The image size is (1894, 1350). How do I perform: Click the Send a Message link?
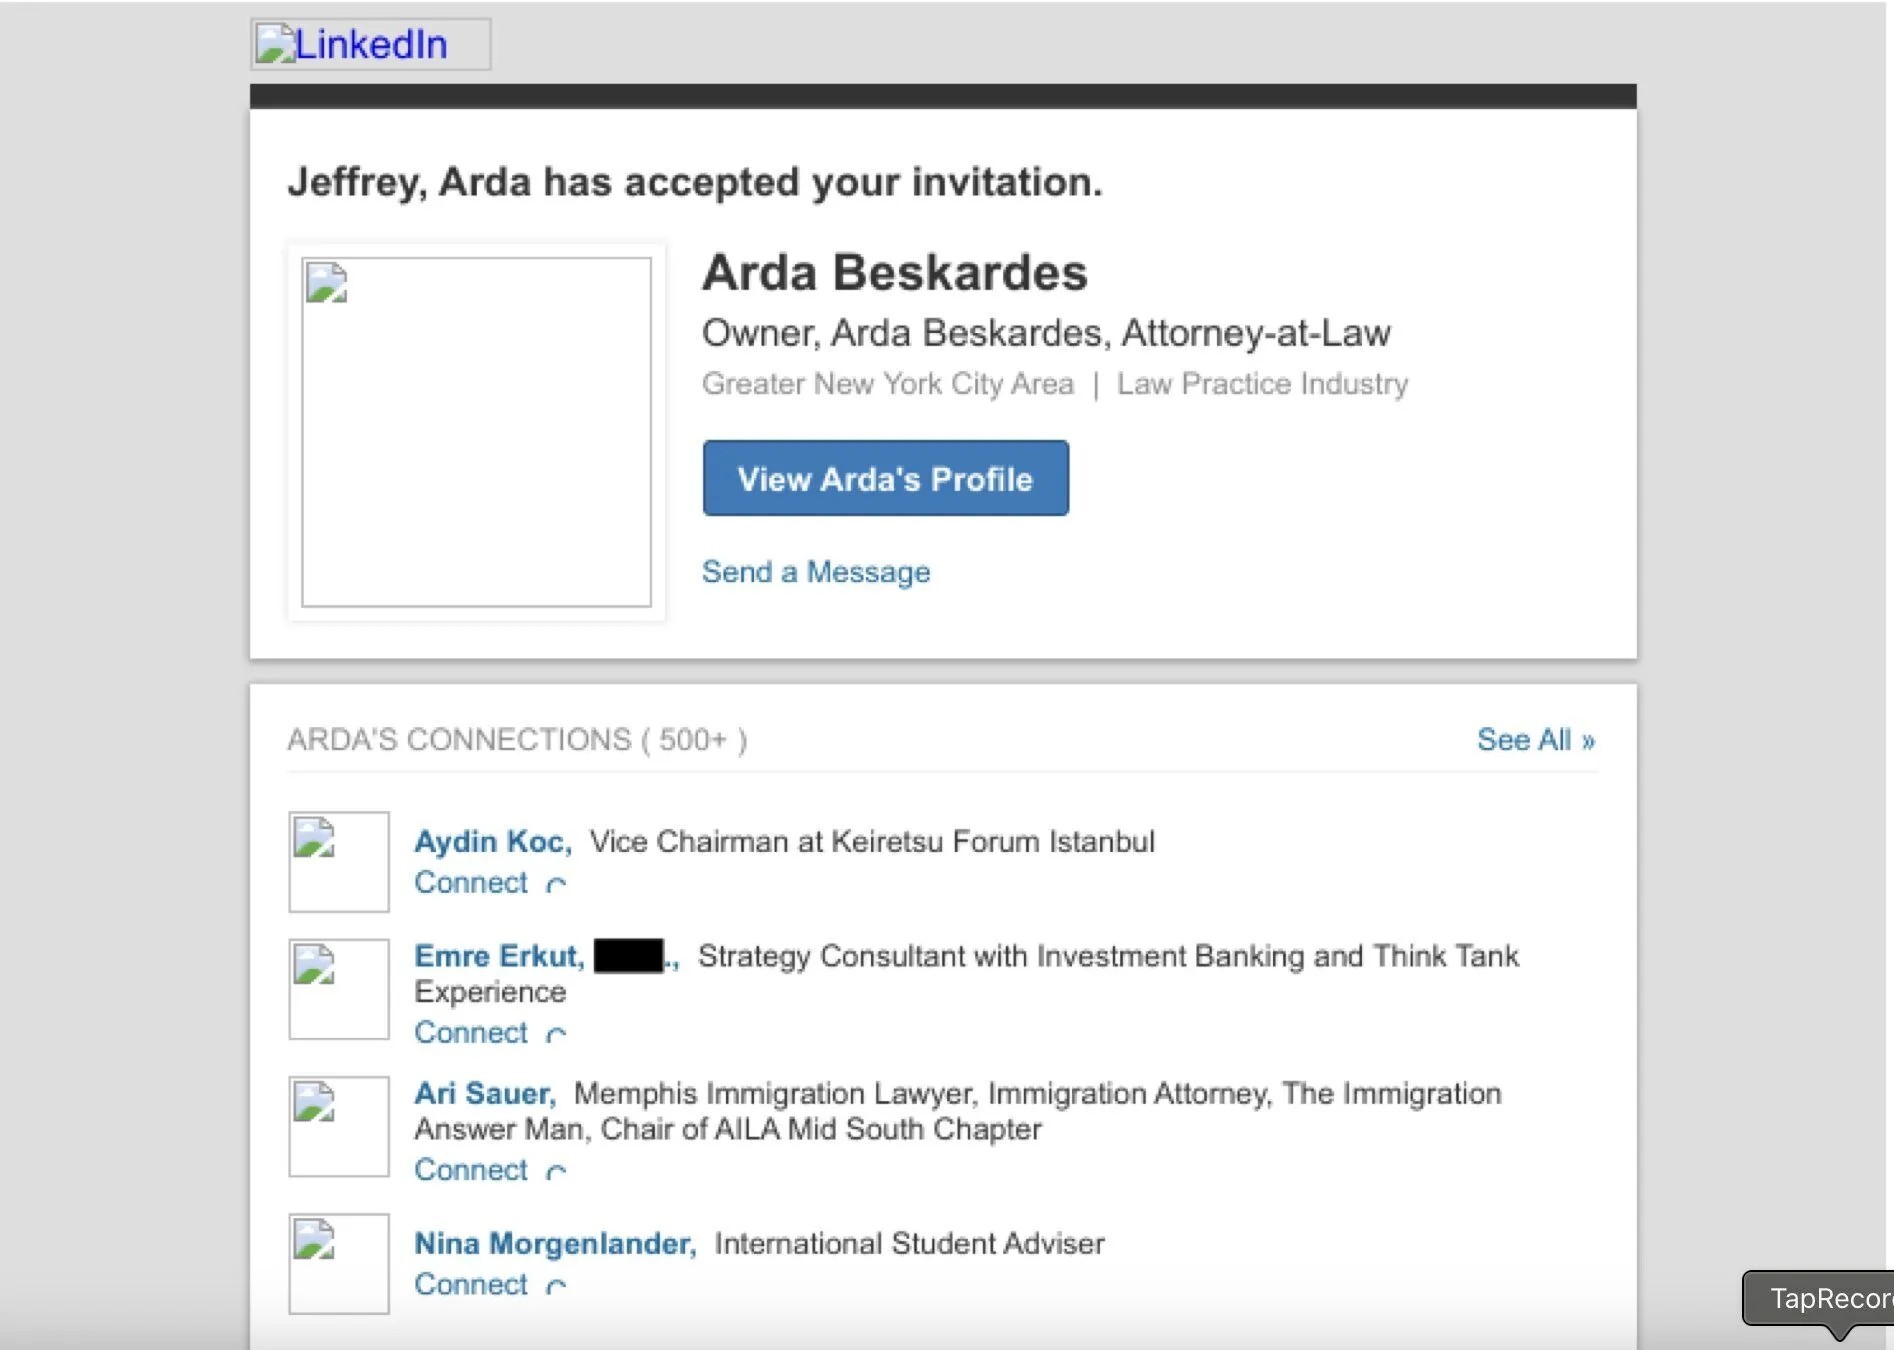click(815, 572)
